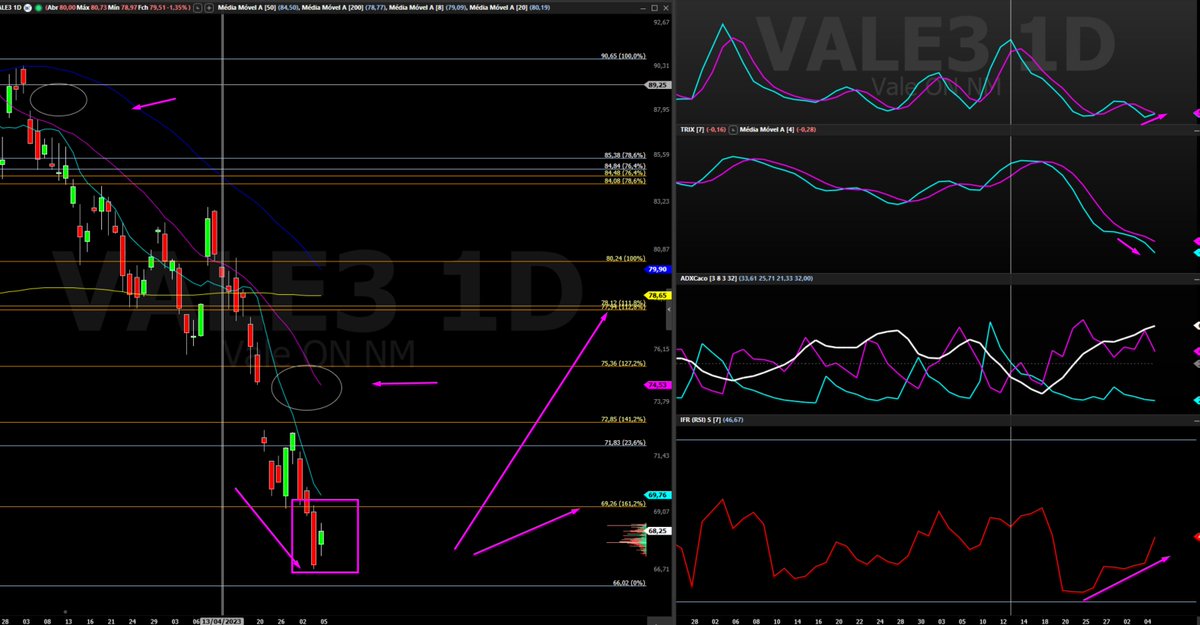Click the cyan TRIX value marker on right axis

click(1196, 252)
